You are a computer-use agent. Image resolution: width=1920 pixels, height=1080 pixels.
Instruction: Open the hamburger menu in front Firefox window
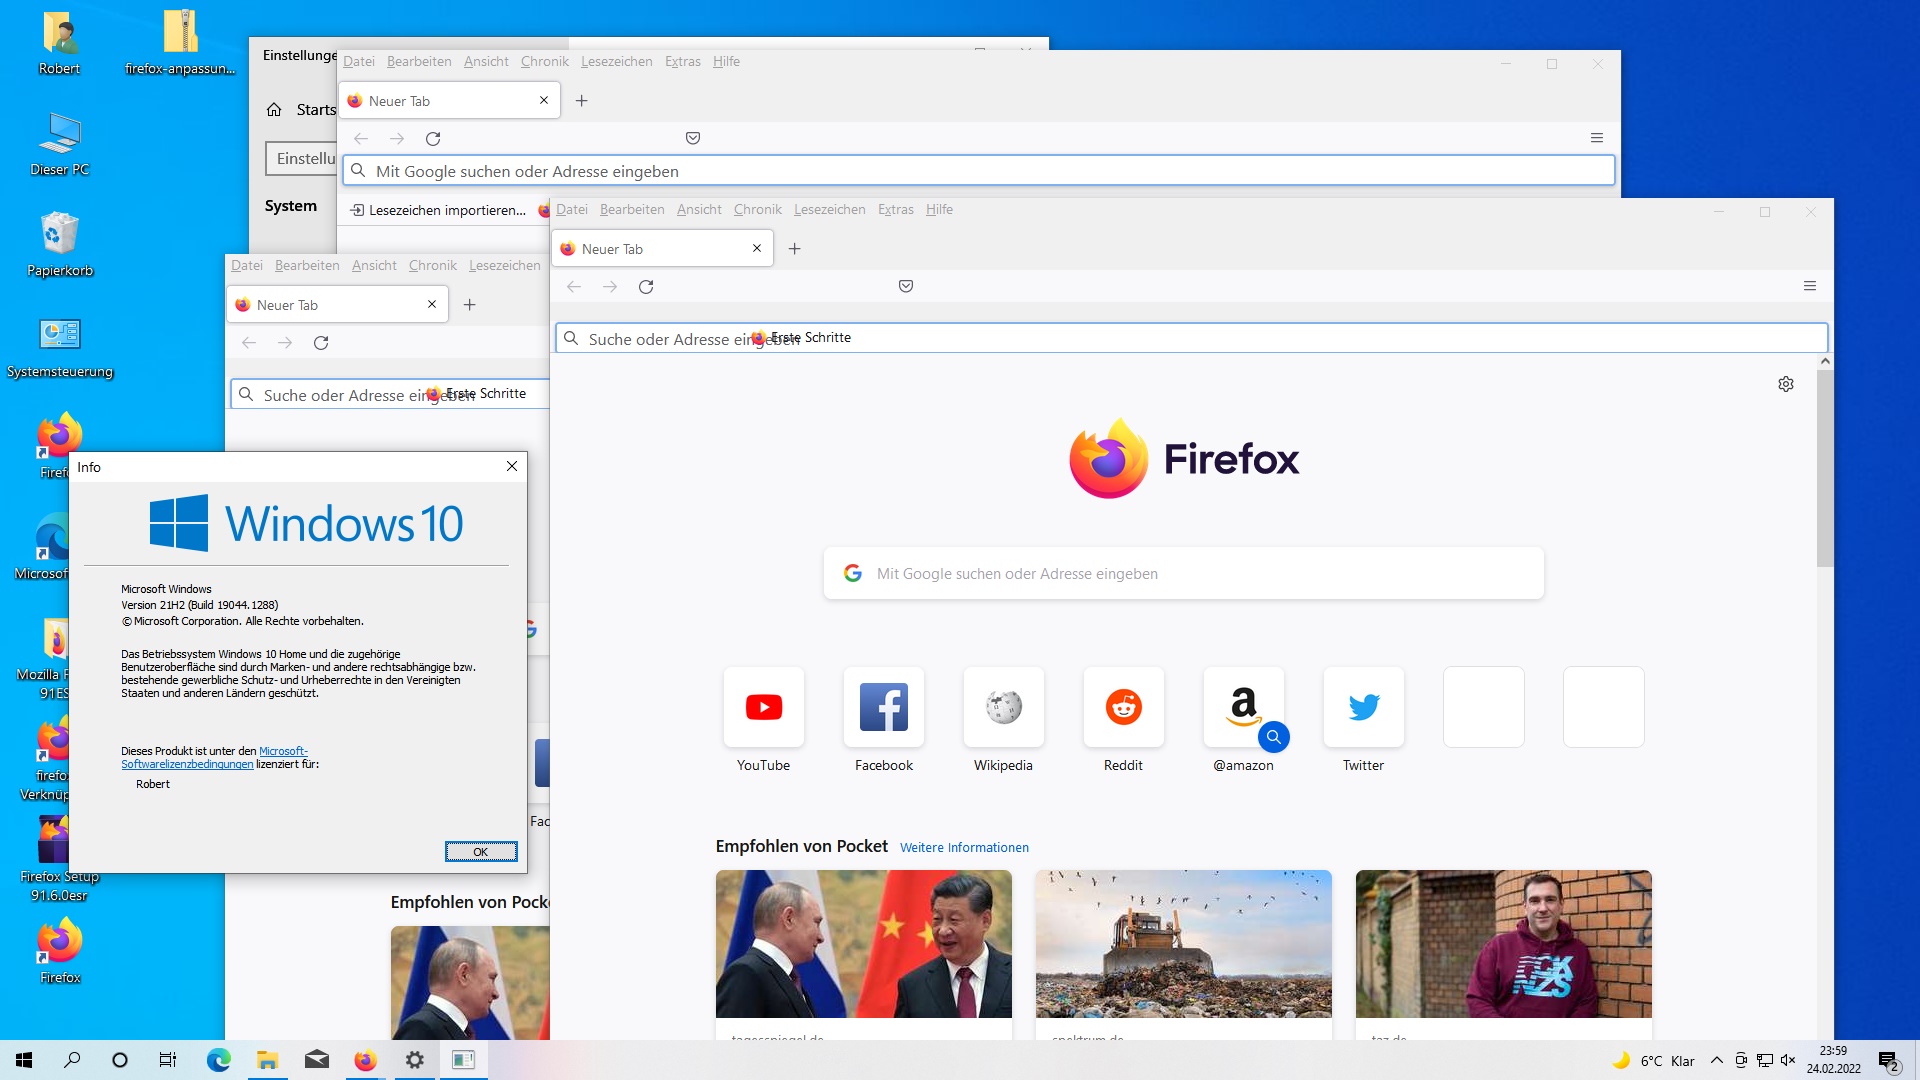click(x=1809, y=286)
